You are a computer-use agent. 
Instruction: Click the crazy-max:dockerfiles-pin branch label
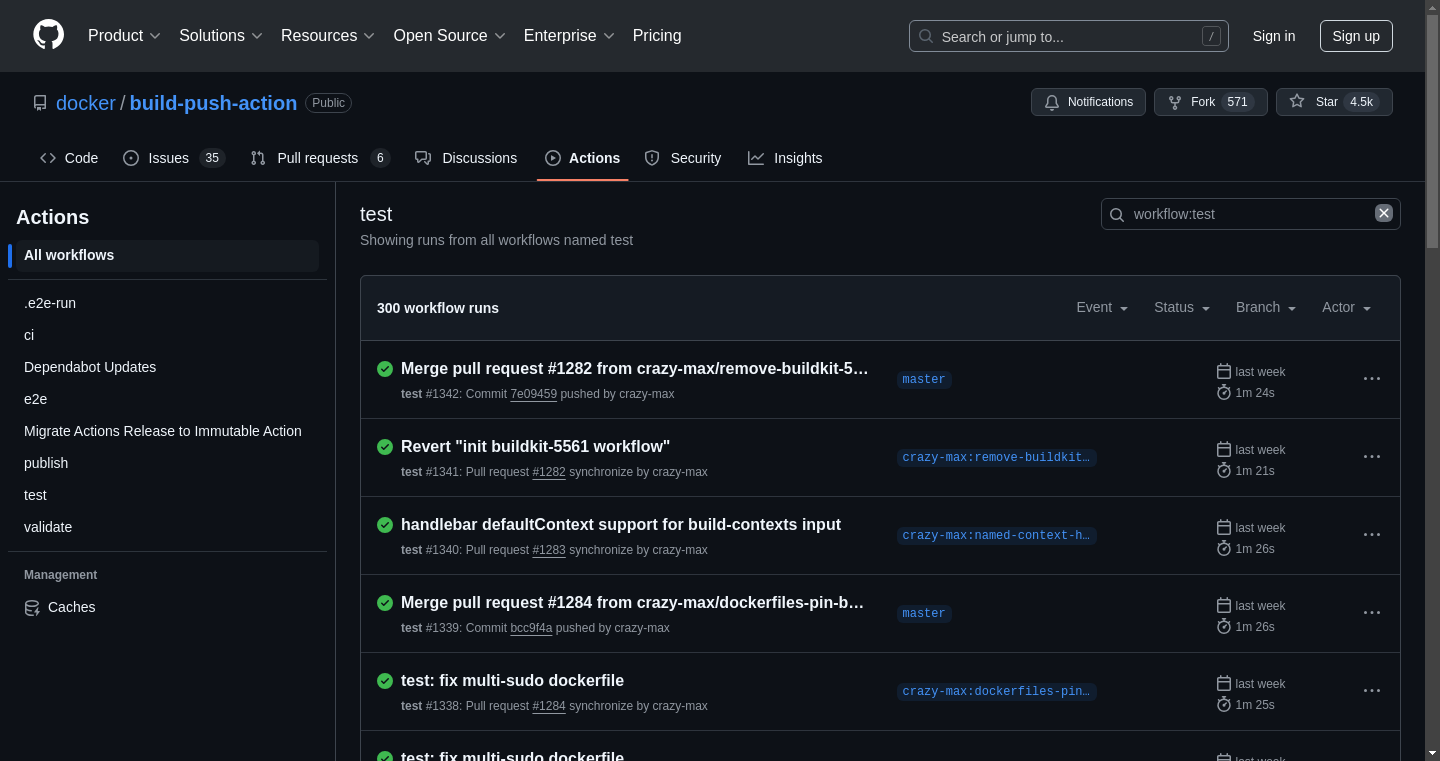[997, 691]
